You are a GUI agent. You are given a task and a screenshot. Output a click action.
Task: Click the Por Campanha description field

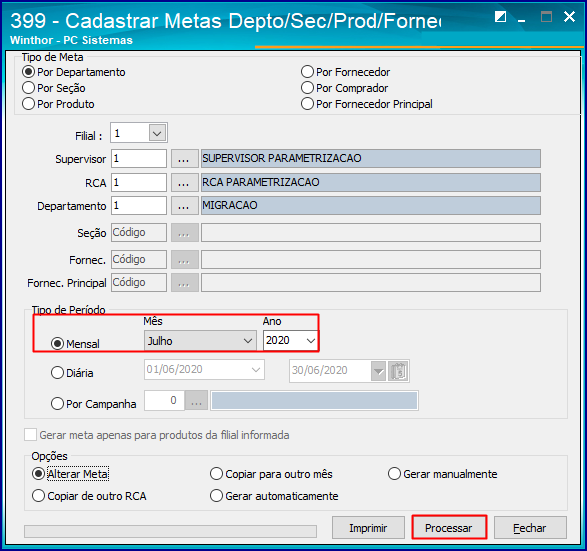314,401
